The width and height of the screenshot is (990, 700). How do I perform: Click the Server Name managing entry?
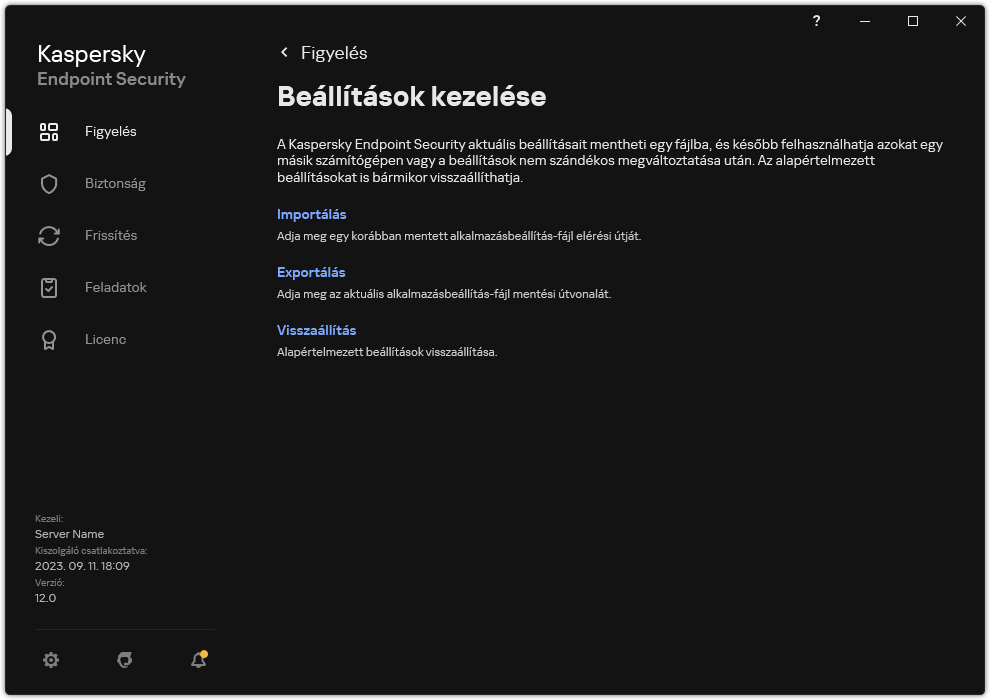pos(68,534)
